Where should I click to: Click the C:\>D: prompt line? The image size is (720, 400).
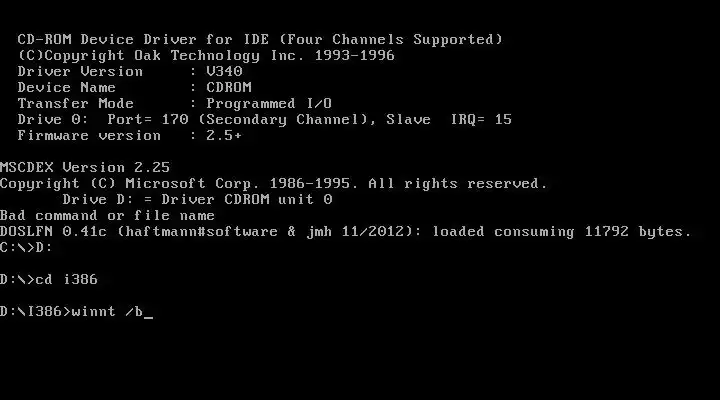pyautogui.click(x=26, y=248)
